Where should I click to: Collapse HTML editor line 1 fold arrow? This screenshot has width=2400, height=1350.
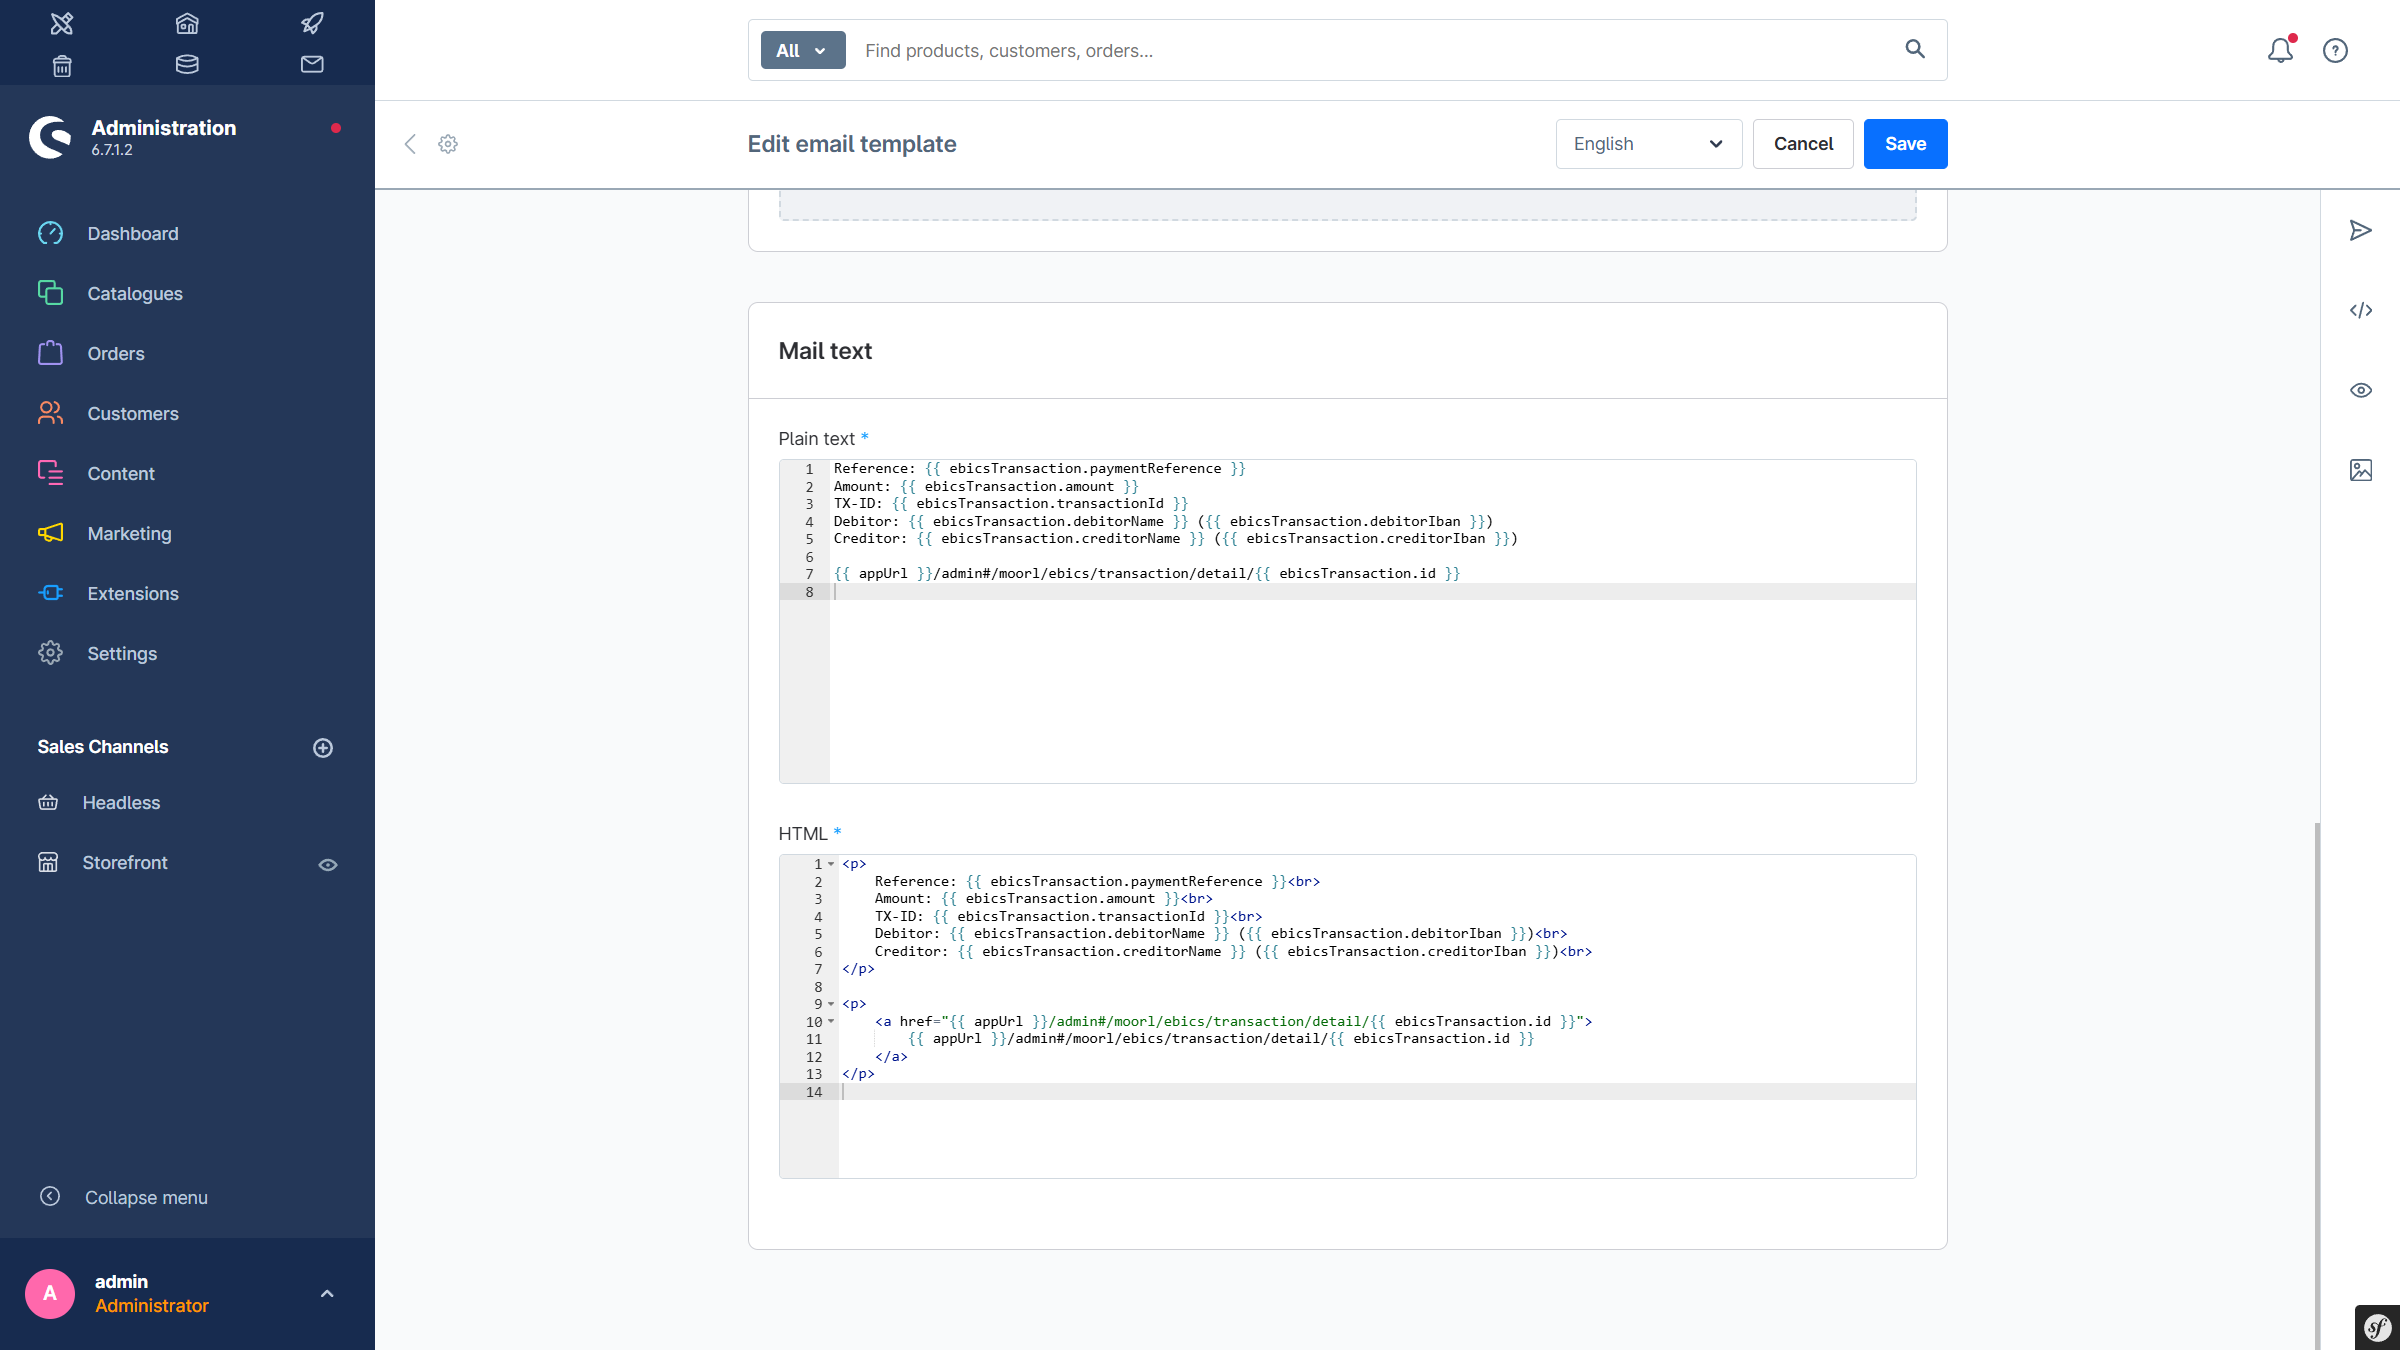pyautogui.click(x=831, y=864)
